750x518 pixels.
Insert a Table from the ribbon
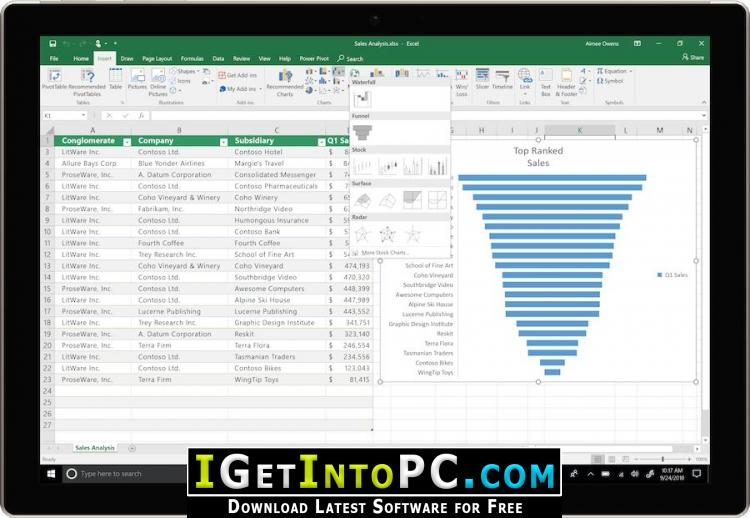116,79
